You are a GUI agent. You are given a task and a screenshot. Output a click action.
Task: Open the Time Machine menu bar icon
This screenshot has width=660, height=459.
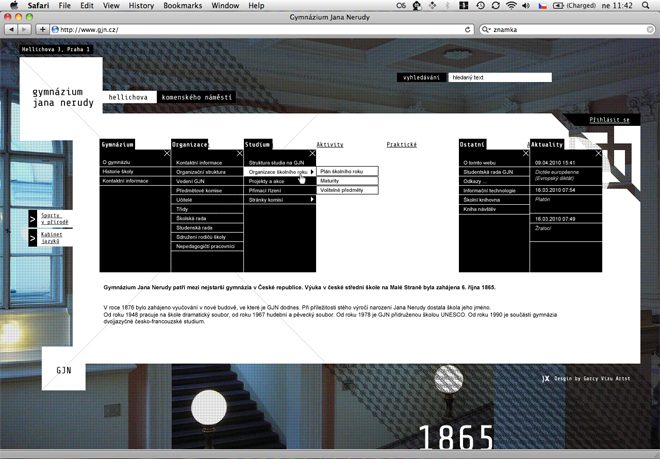click(x=480, y=5)
